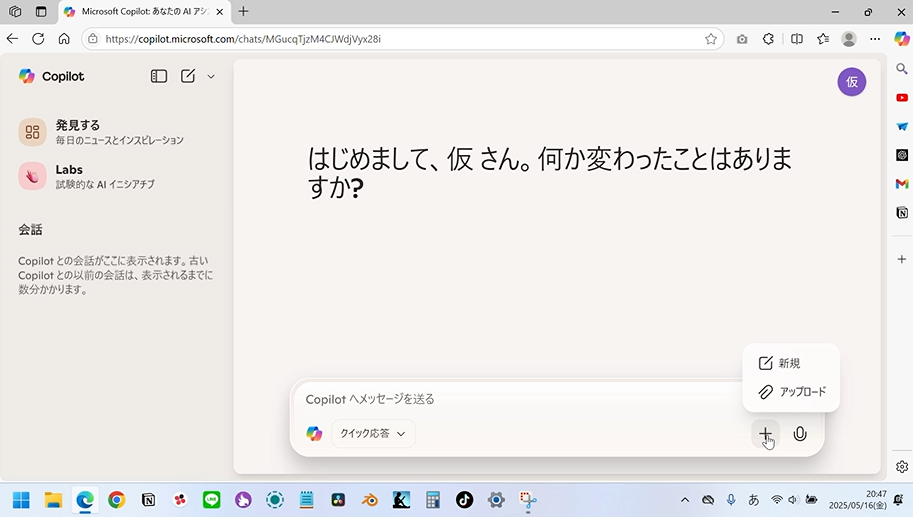Click the Copilot logo in composer
Viewport: 913px width, 517px height.
click(314, 434)
